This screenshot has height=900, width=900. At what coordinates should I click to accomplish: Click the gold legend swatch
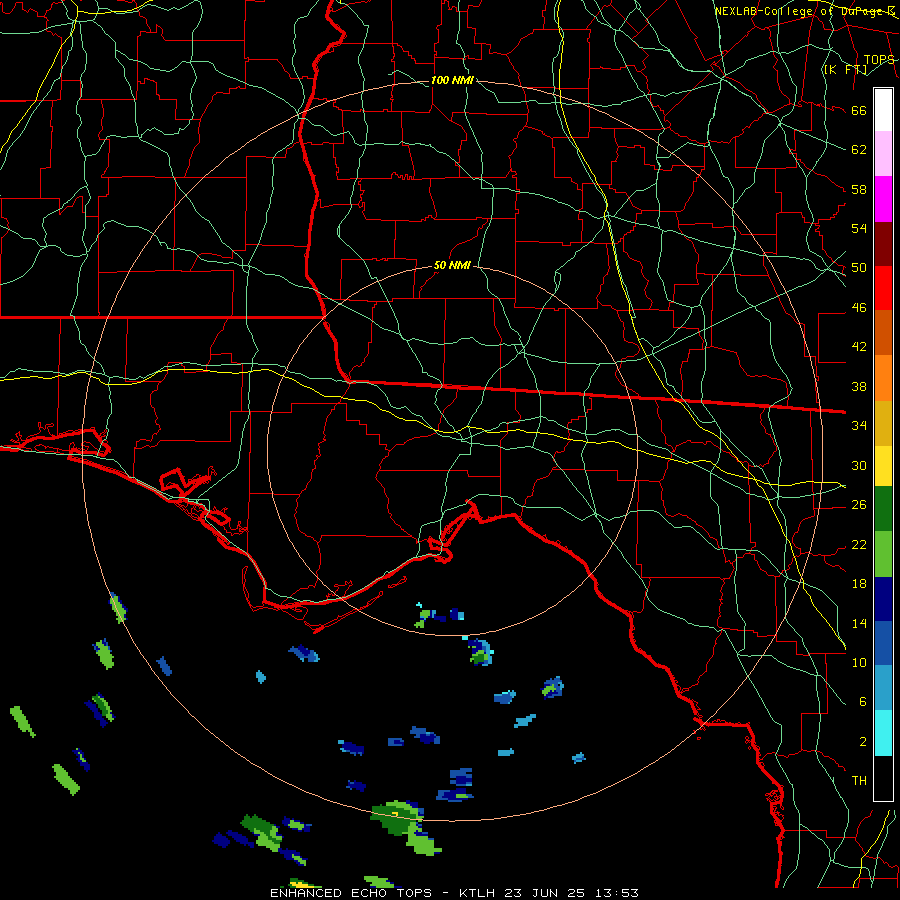pyautogui.click(x=883, y=424)
